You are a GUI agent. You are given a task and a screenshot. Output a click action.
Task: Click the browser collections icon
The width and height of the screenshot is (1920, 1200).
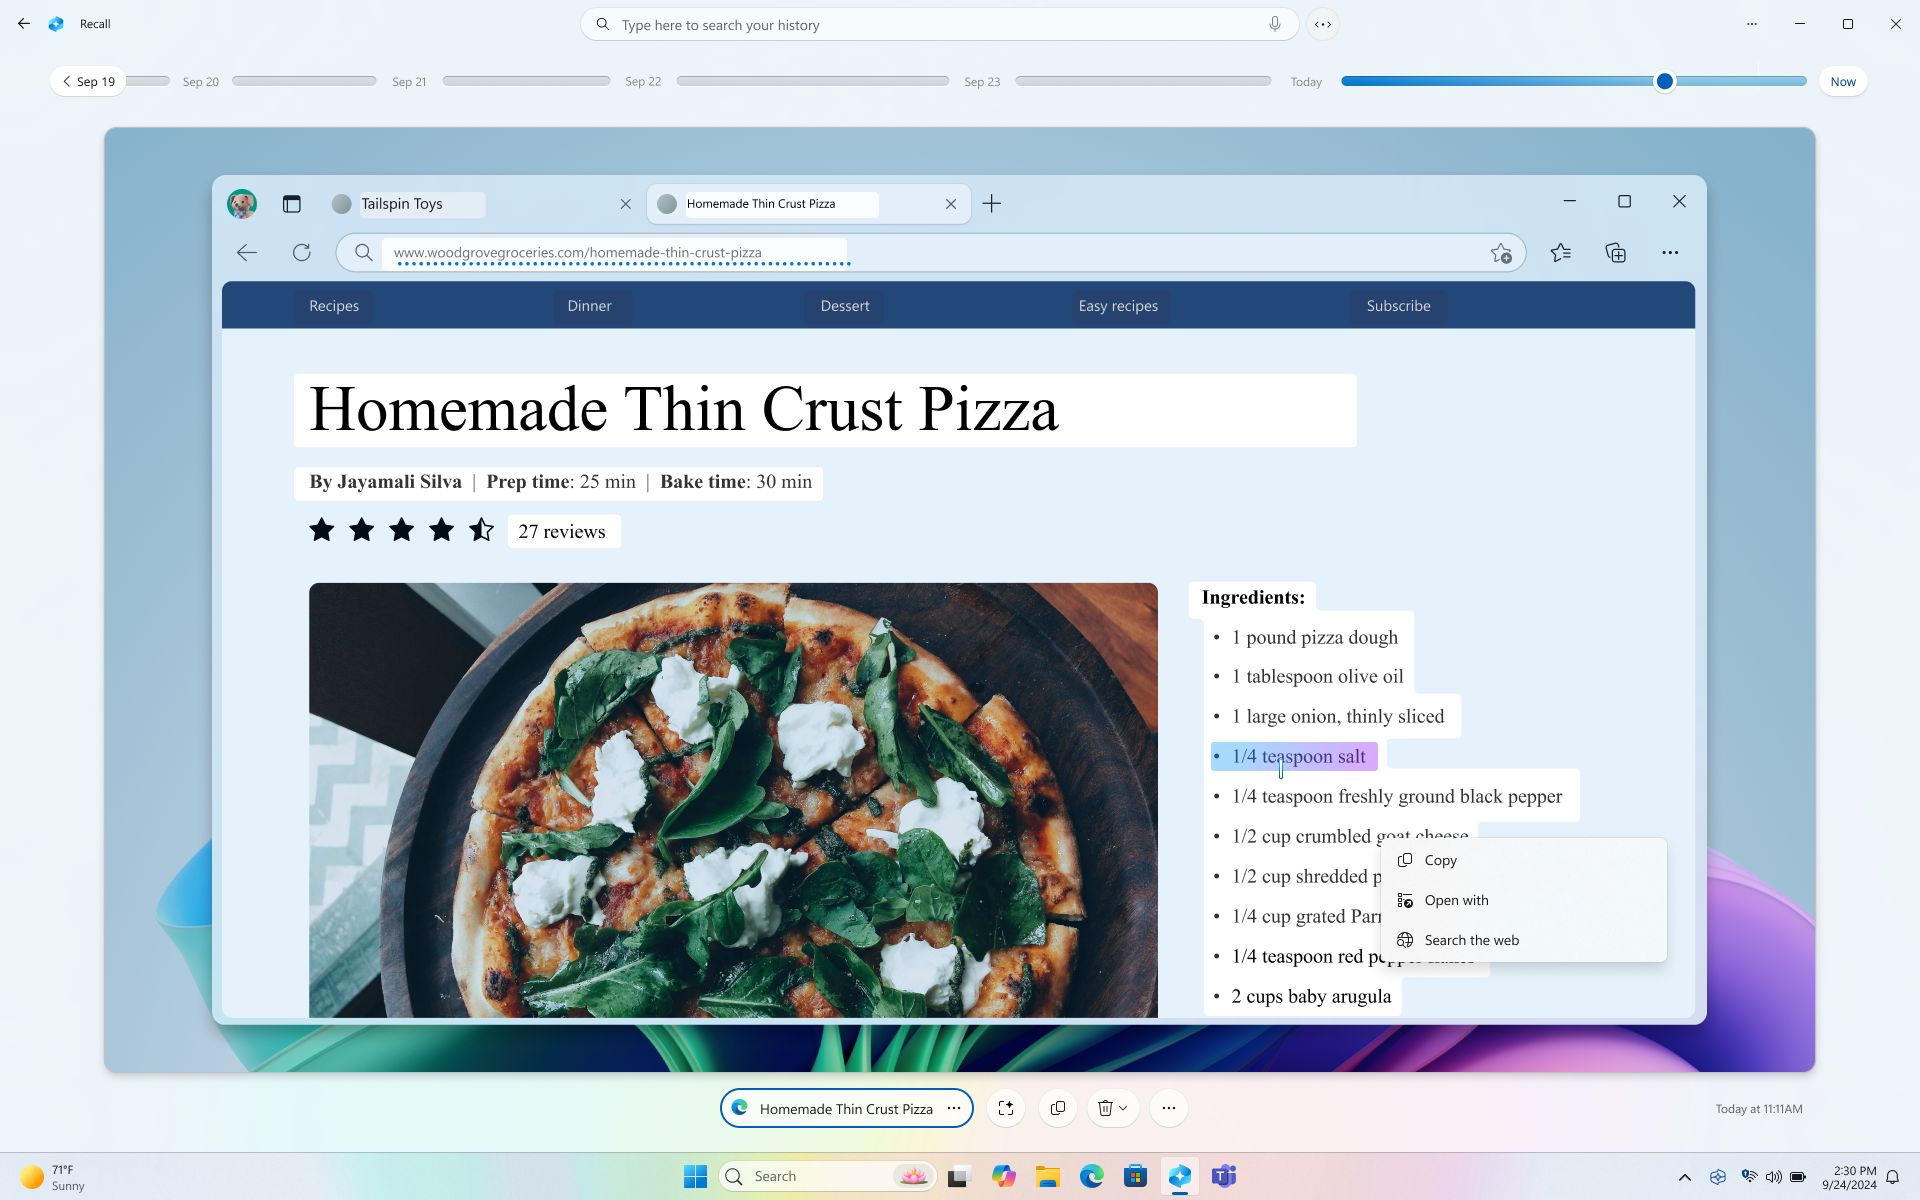coord(1615,252)
